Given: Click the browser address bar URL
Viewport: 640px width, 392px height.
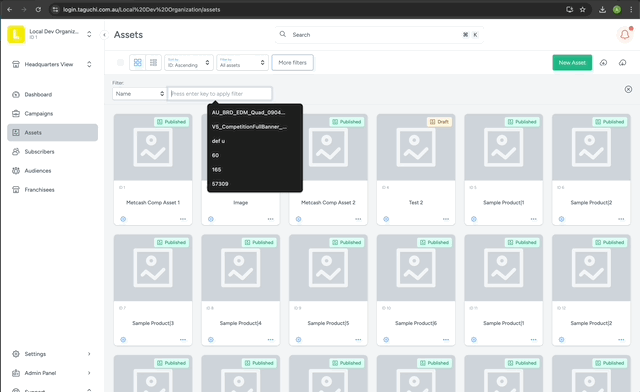Looking at the screenshot, I should point(141,9).
